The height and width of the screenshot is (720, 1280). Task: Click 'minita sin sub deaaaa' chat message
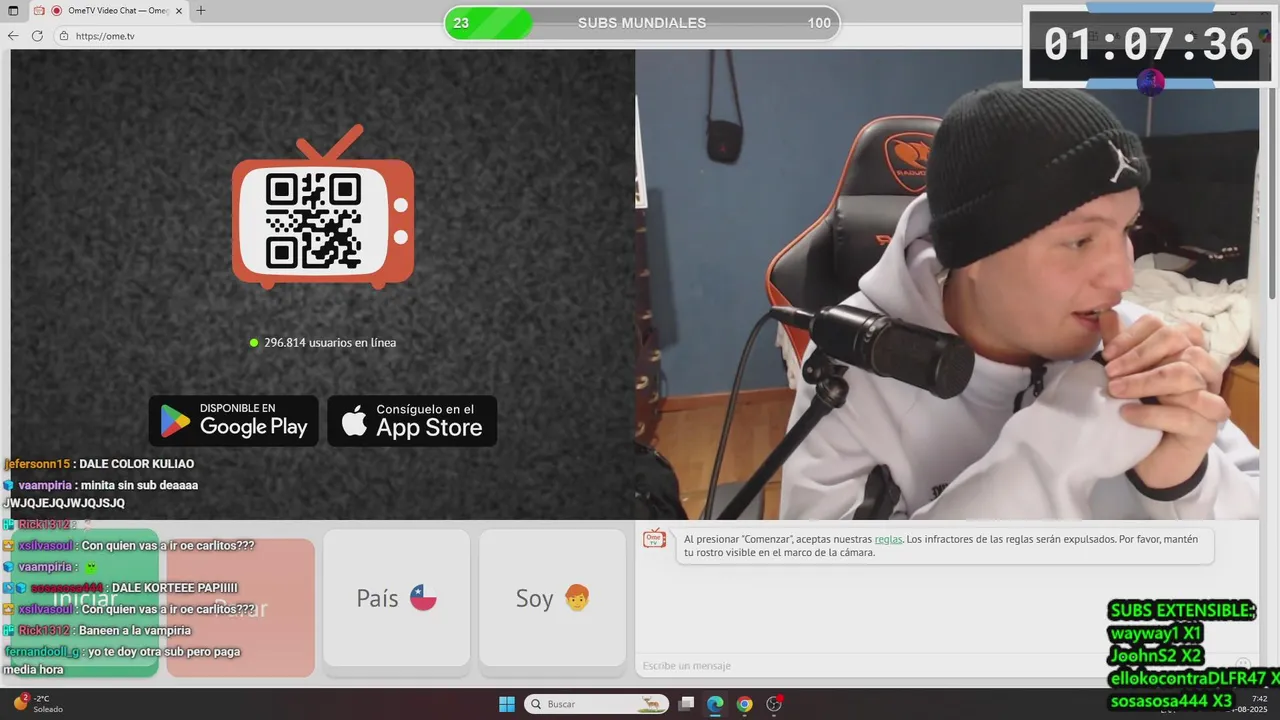coord(101,494)
